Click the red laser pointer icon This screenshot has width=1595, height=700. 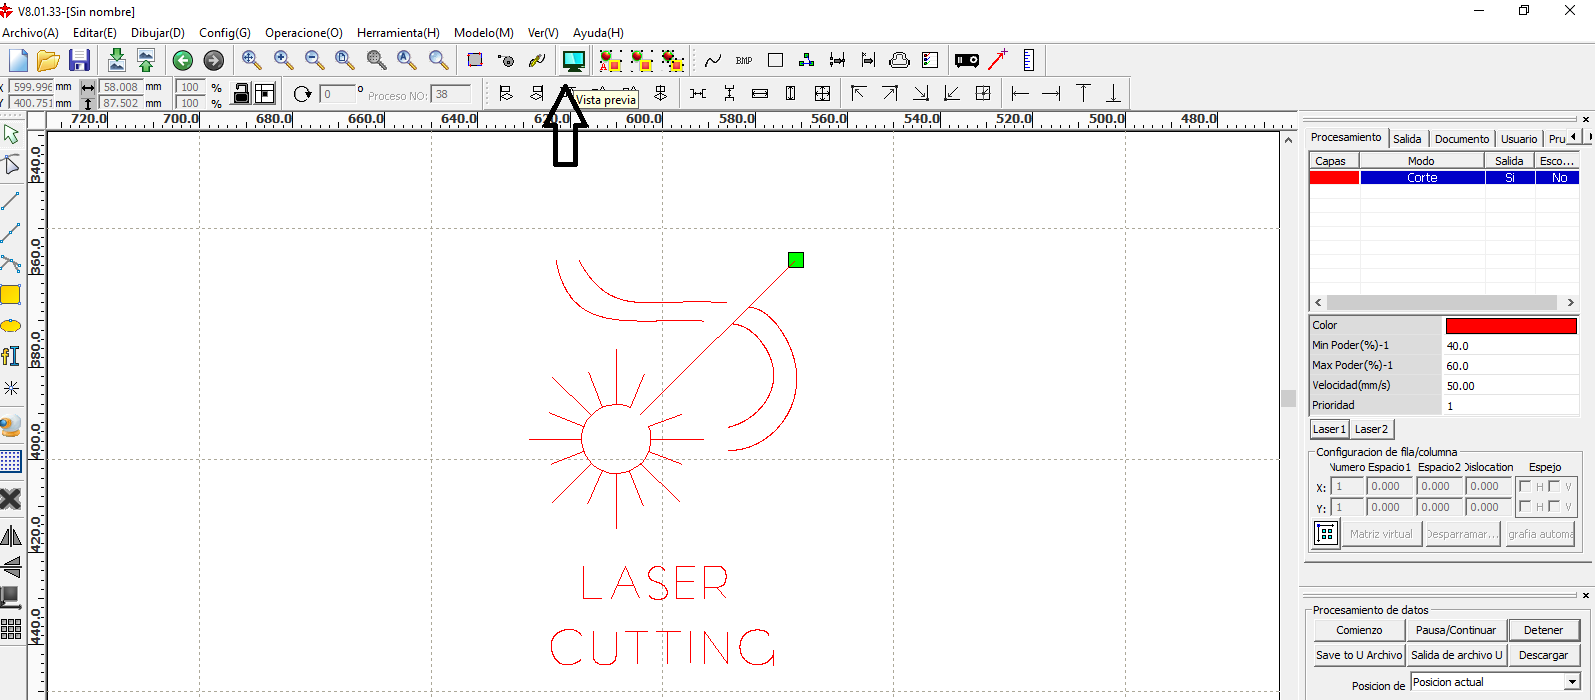point(997,60)
